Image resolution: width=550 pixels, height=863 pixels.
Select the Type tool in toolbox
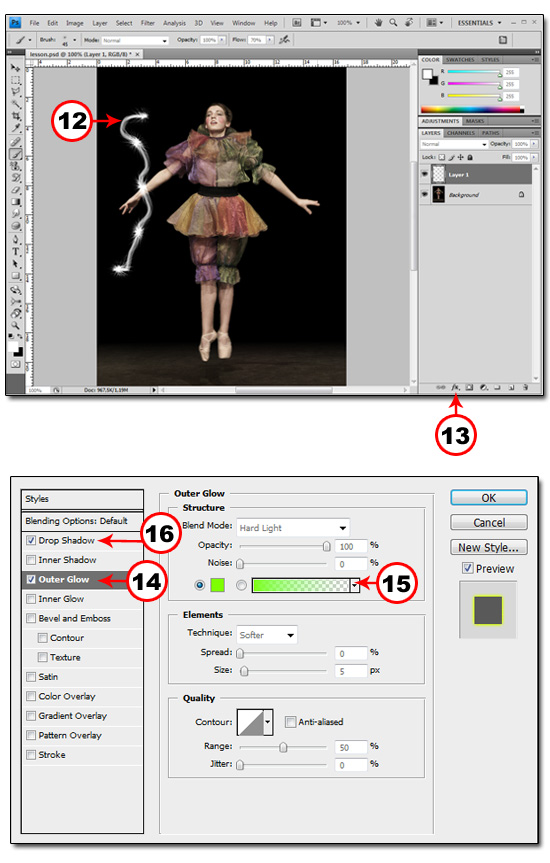click(16, 252)
